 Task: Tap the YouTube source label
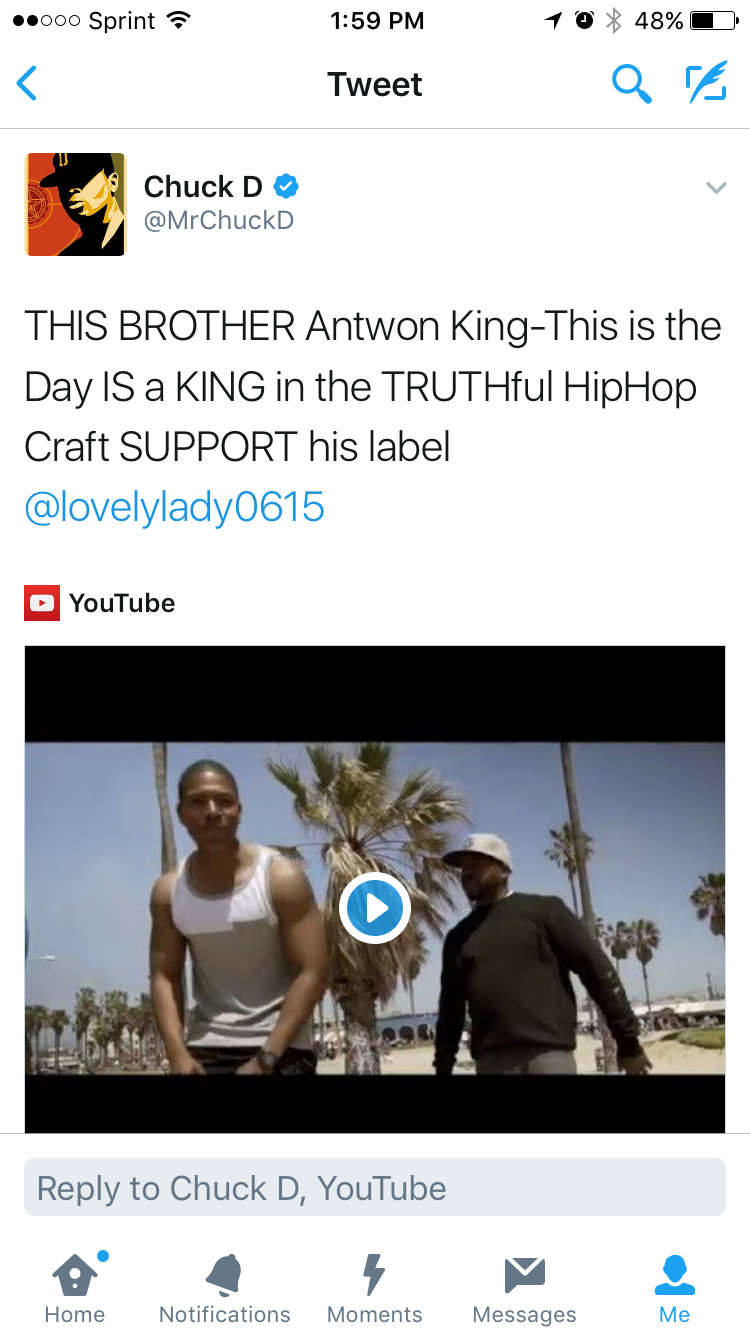coord(122,603)
